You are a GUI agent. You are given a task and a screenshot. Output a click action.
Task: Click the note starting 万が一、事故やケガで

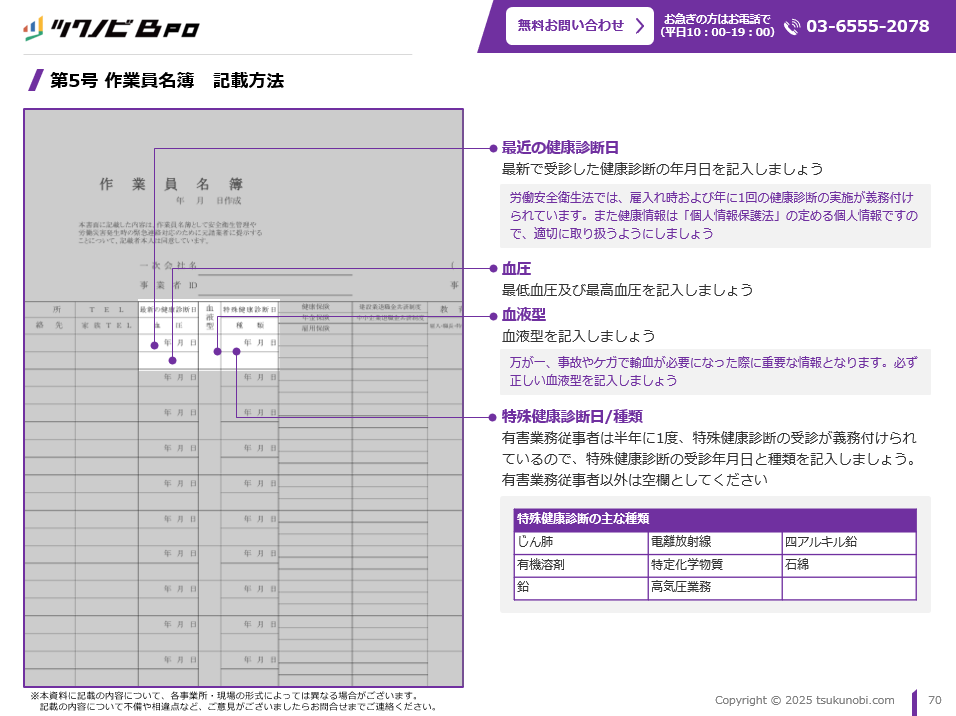point(715,372)
